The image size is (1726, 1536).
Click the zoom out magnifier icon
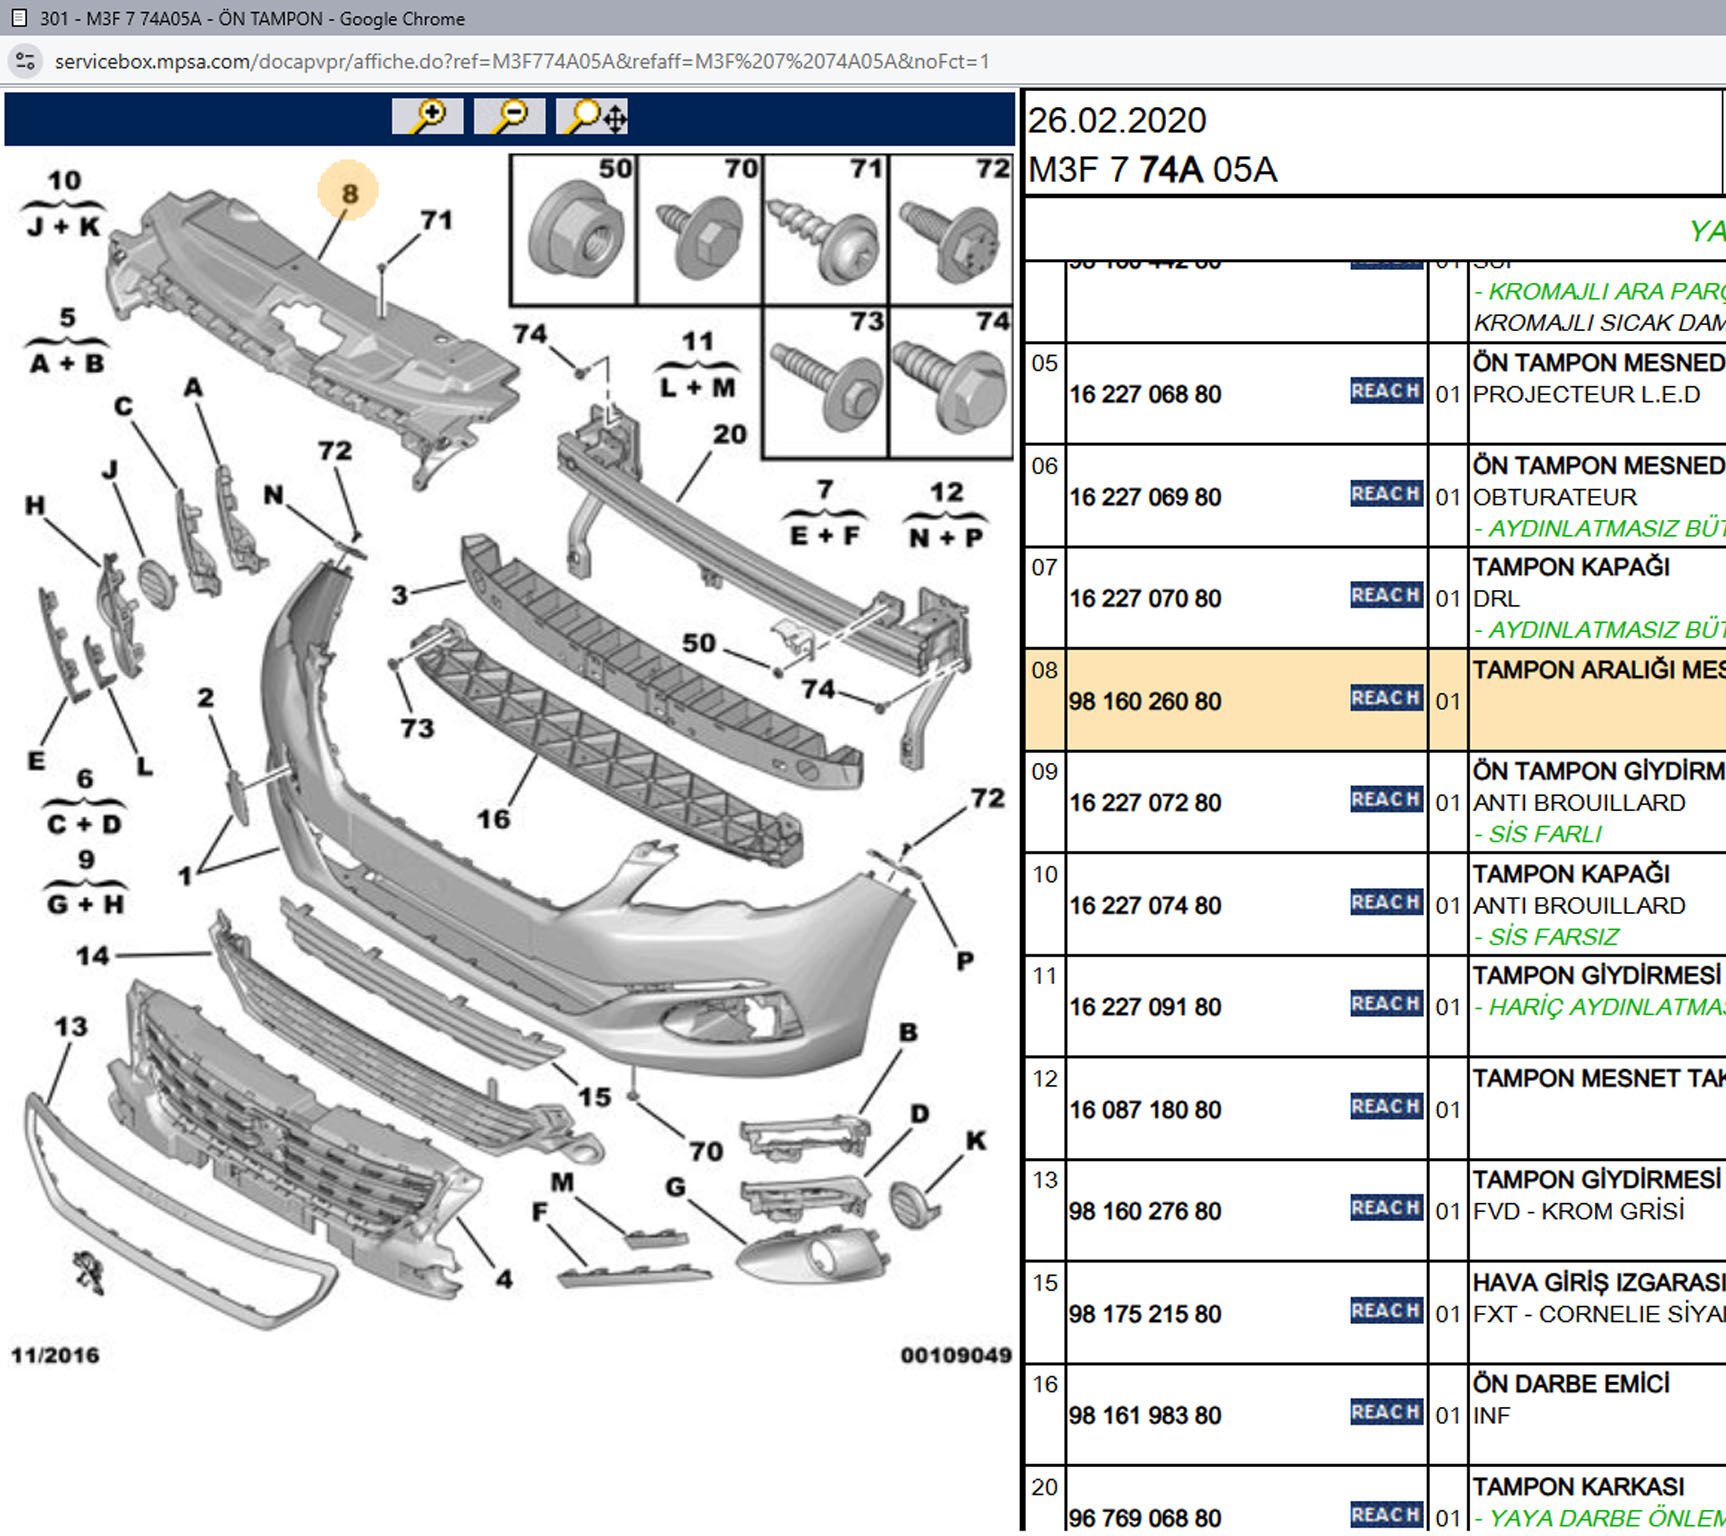tap(509, 117)
